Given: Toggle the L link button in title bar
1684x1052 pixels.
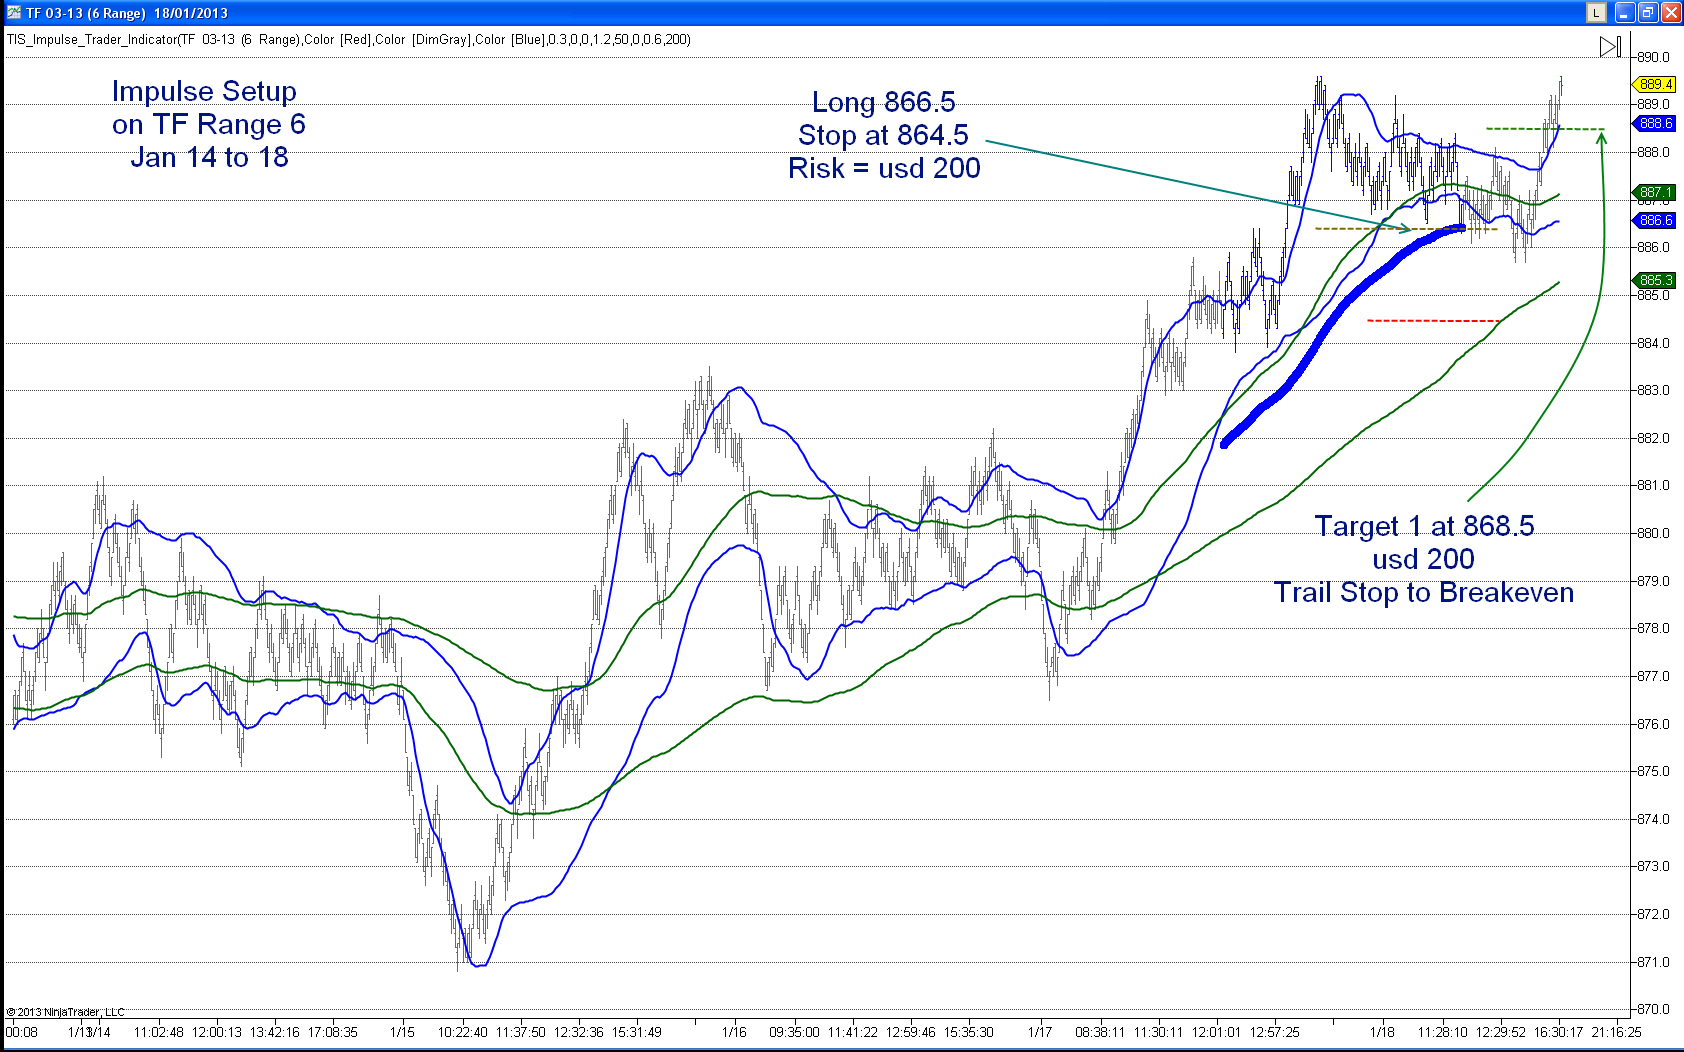Looking at the screenshot, I should (1596, 13).
